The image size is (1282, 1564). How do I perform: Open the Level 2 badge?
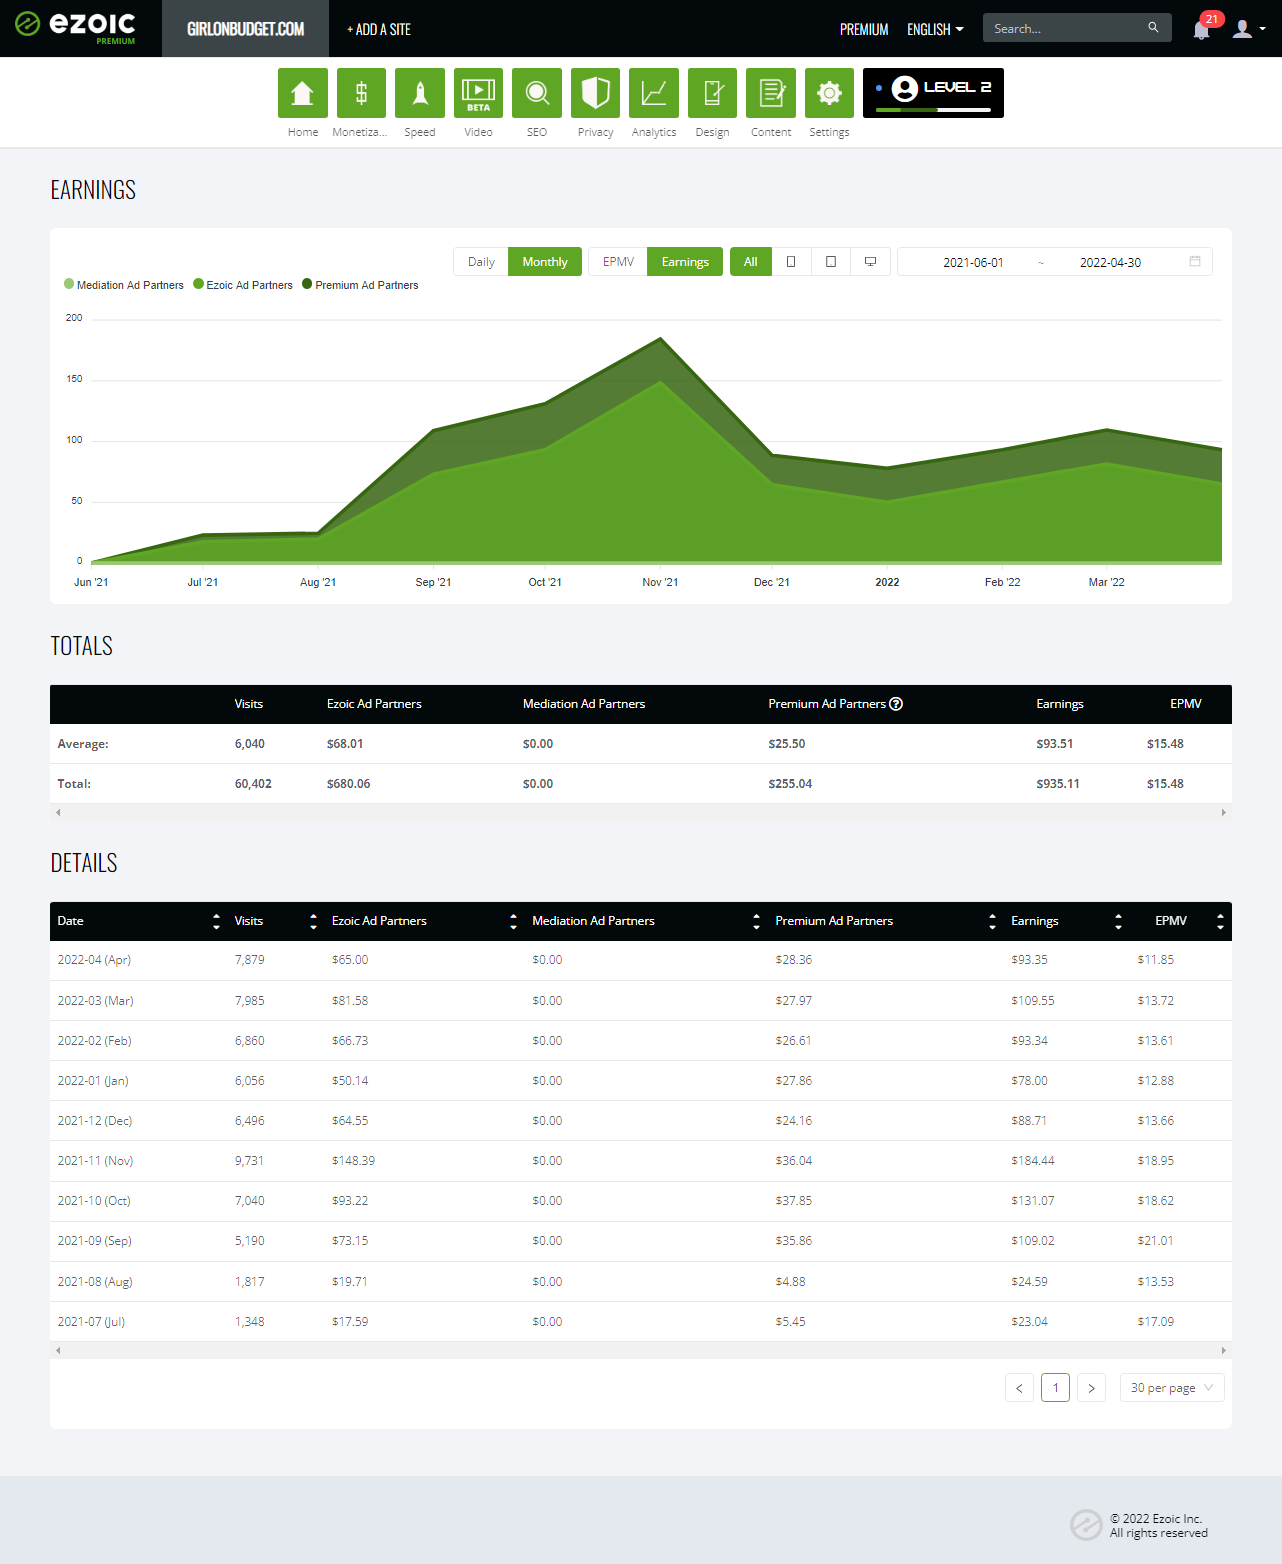coord(933,93)
